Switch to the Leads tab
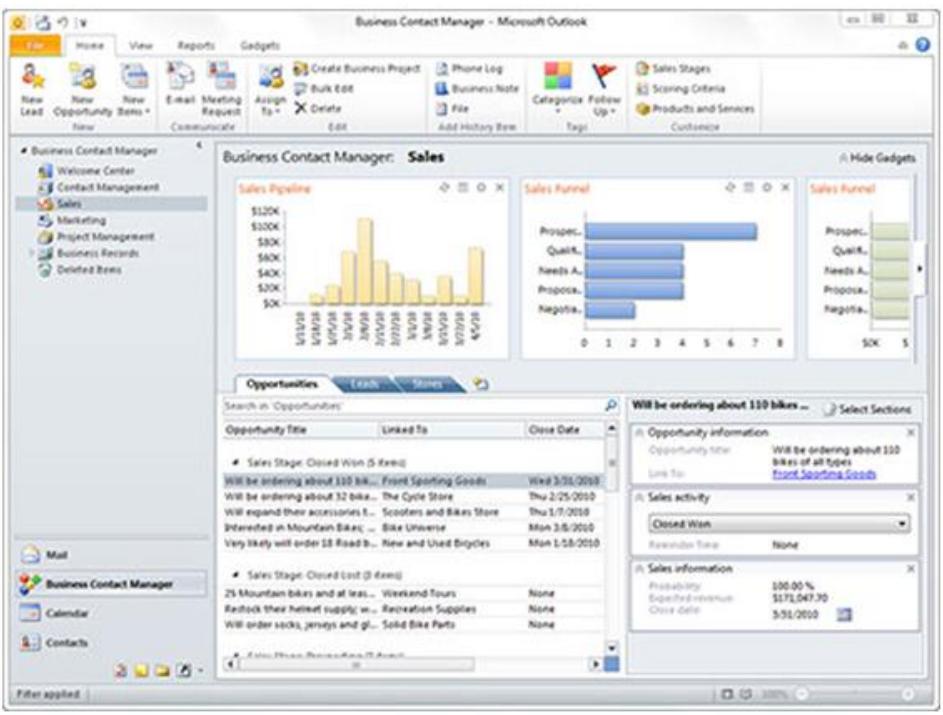The image size is (943, 715). click(x=364, y=384)
